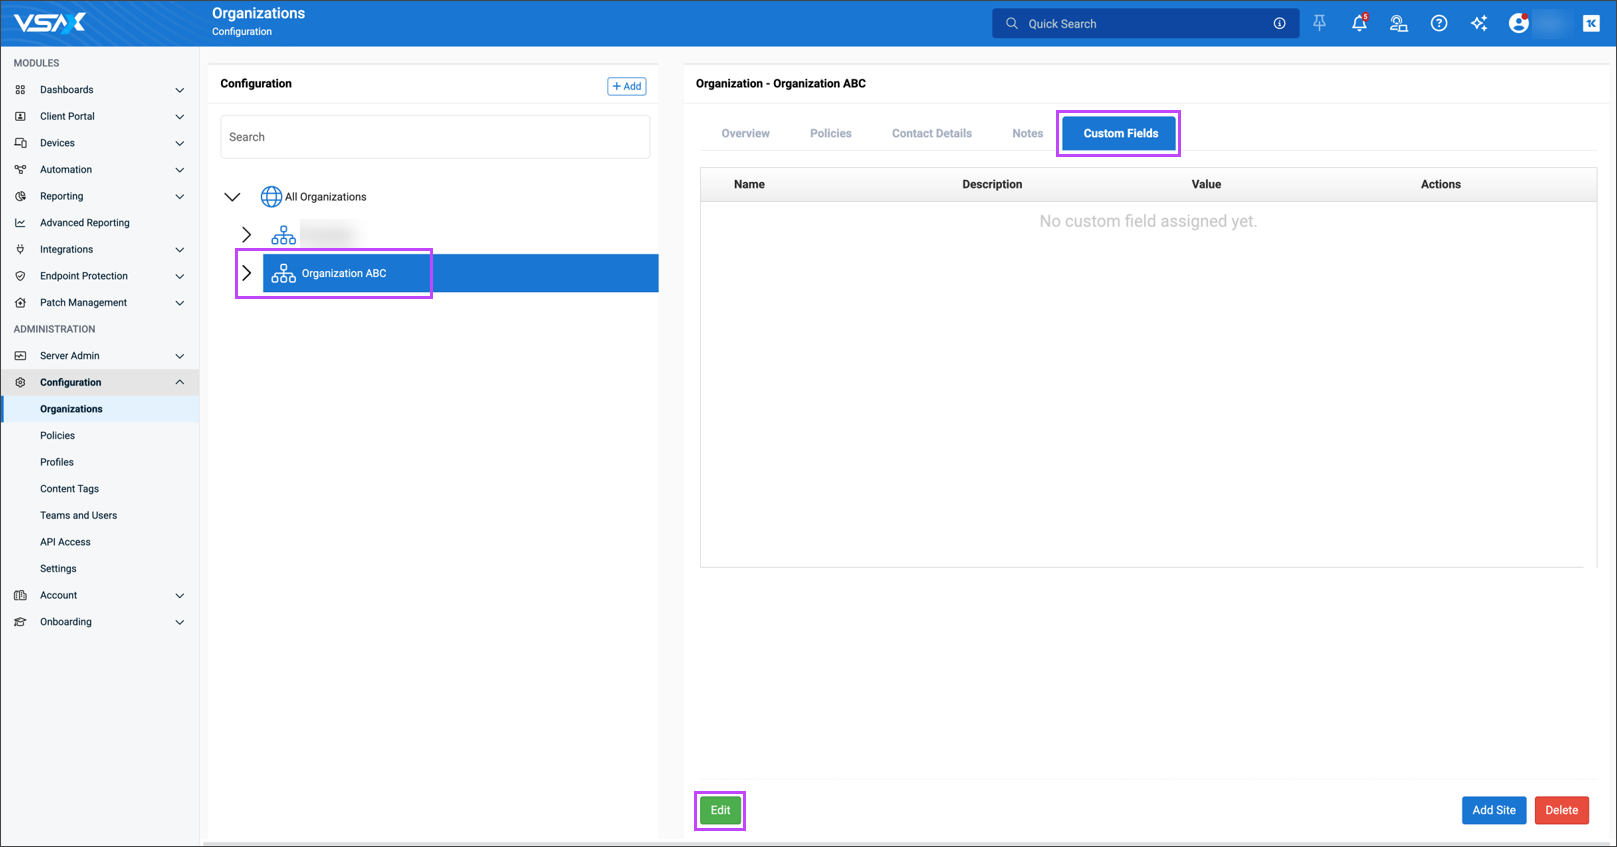Click the user profile avatar icon
Screen dimensions: 1617x847
tap(1518, 24)
